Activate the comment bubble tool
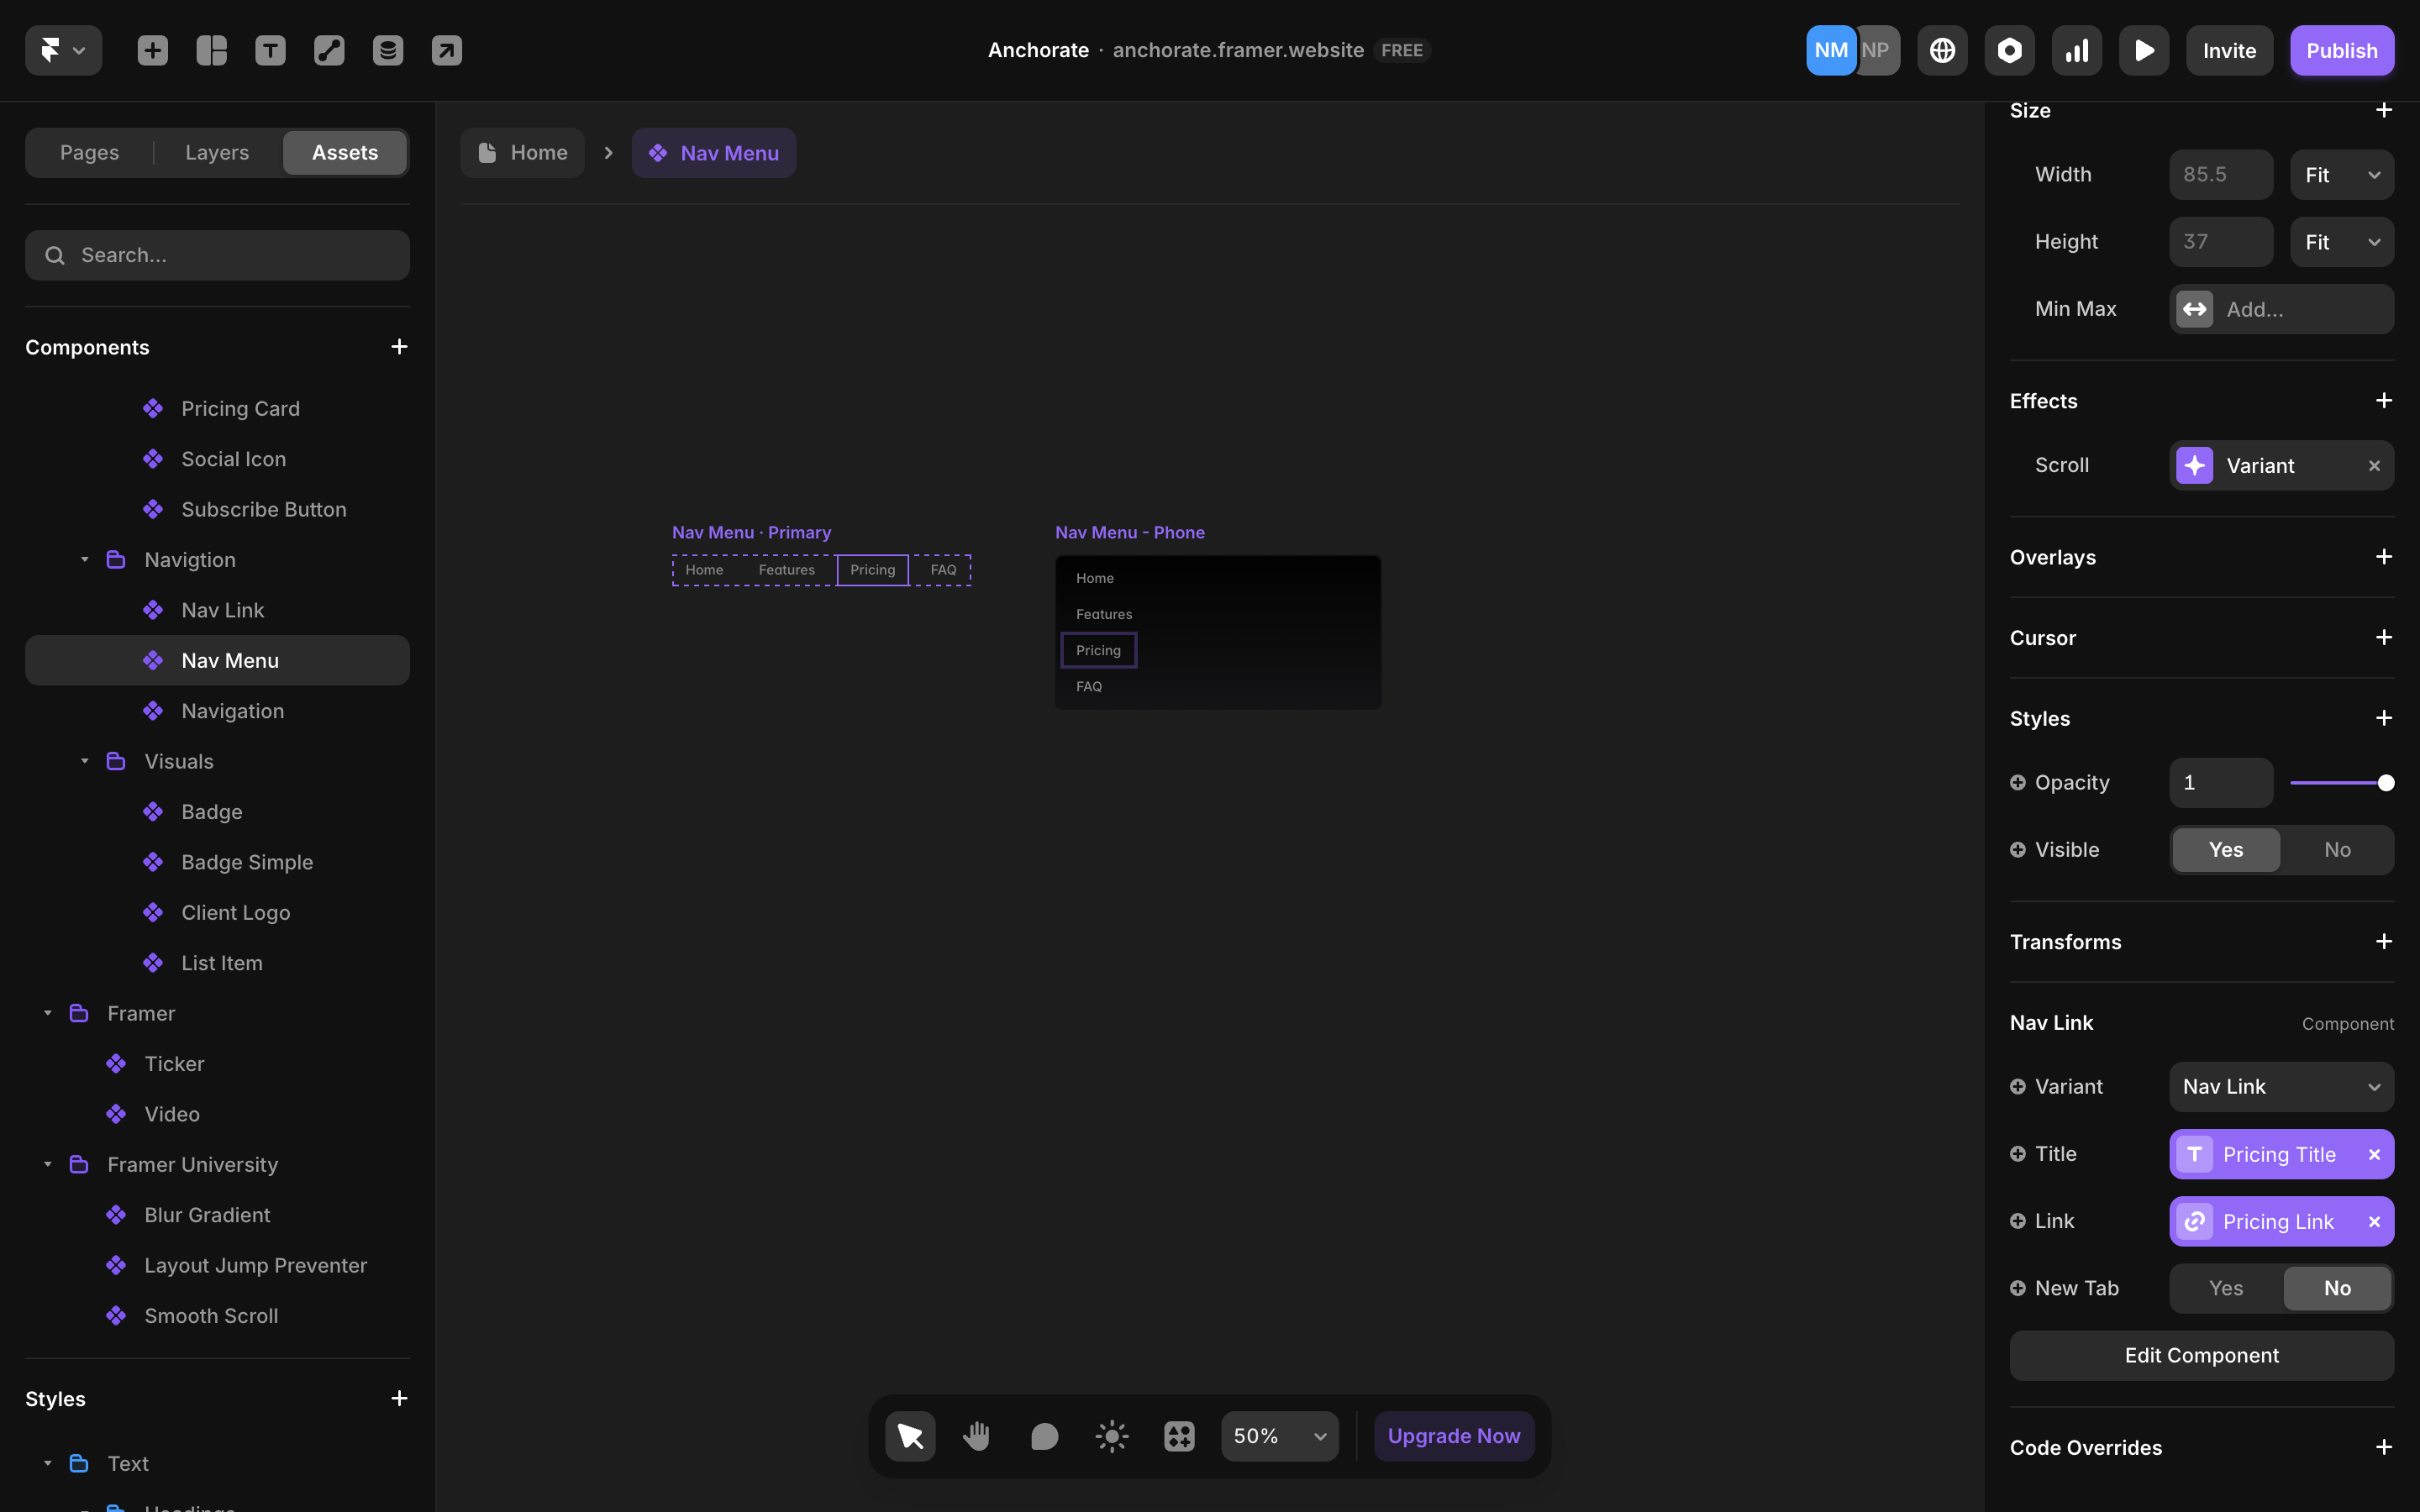Viewport: 2420px width, 1512px height. (1044, 1436)
